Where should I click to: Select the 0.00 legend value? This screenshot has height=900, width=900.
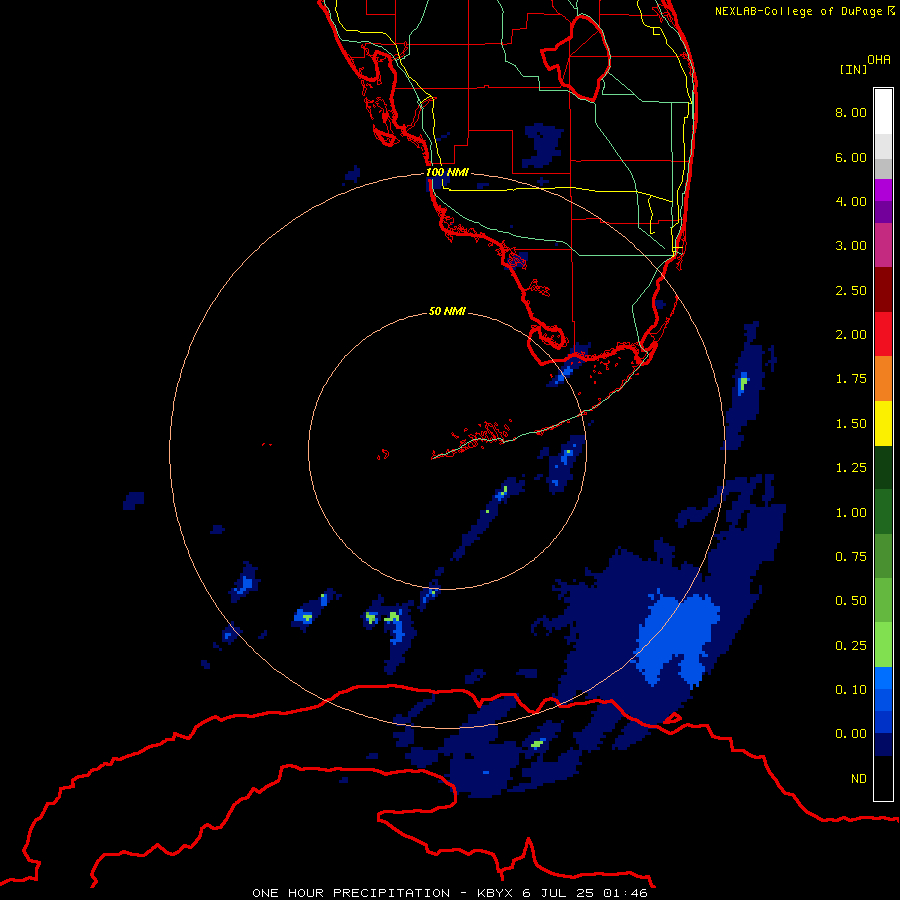(x=851, y=734)
